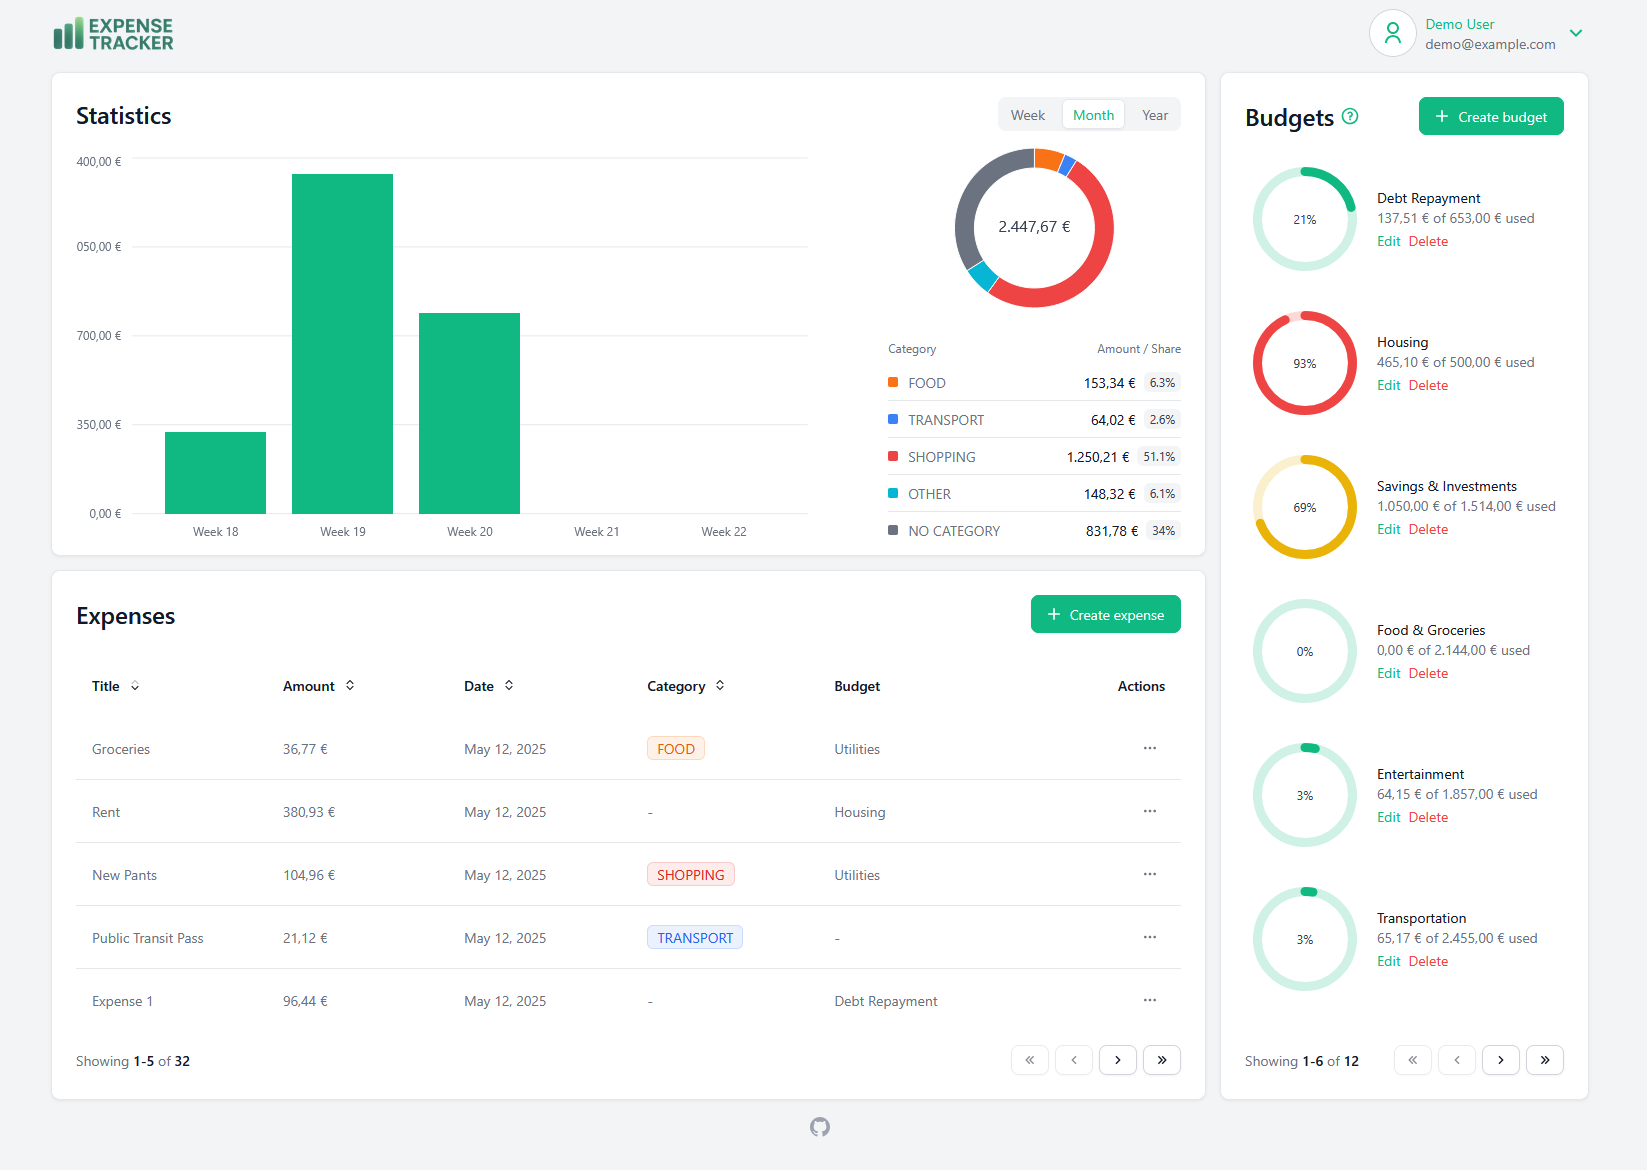Viewport: 1647px width, 1170px height.
Task: Click the user avatar icon
Action: (1392, 33)
